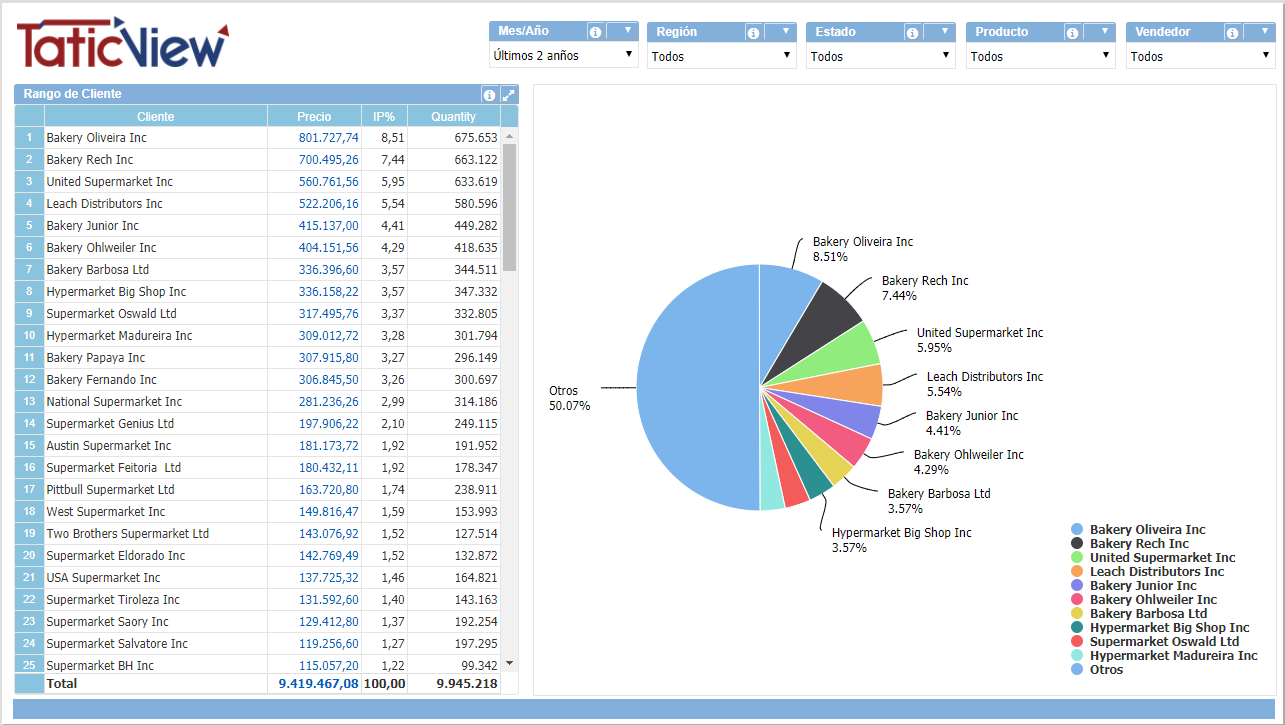Open info for Rango de Cliente table
1285x725 pixels.
[489, 95]
